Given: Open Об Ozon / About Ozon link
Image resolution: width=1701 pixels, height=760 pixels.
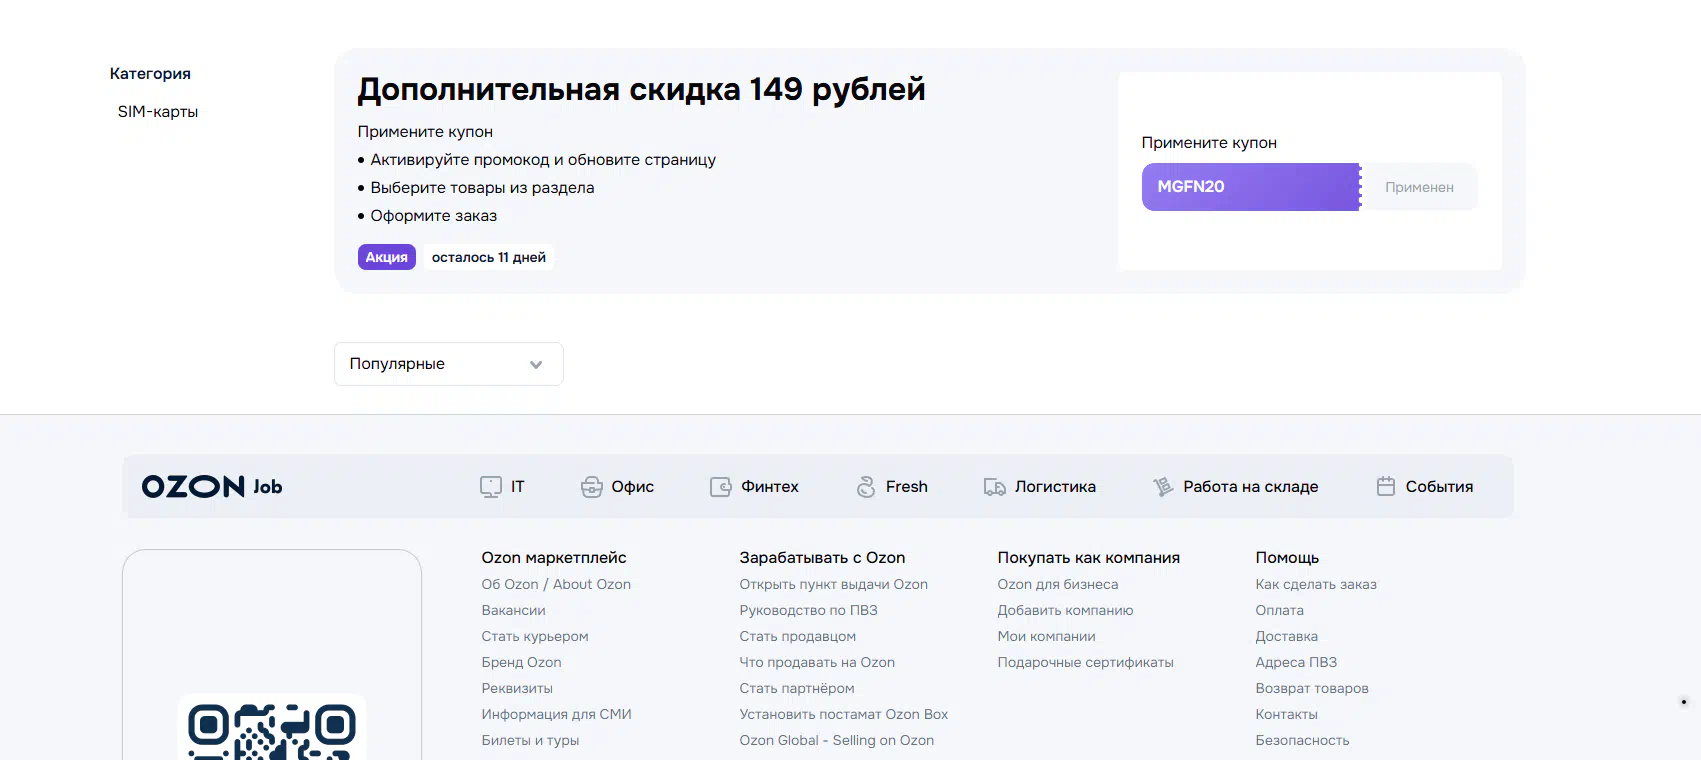Looking at the screenshot, I should point(556,585).
